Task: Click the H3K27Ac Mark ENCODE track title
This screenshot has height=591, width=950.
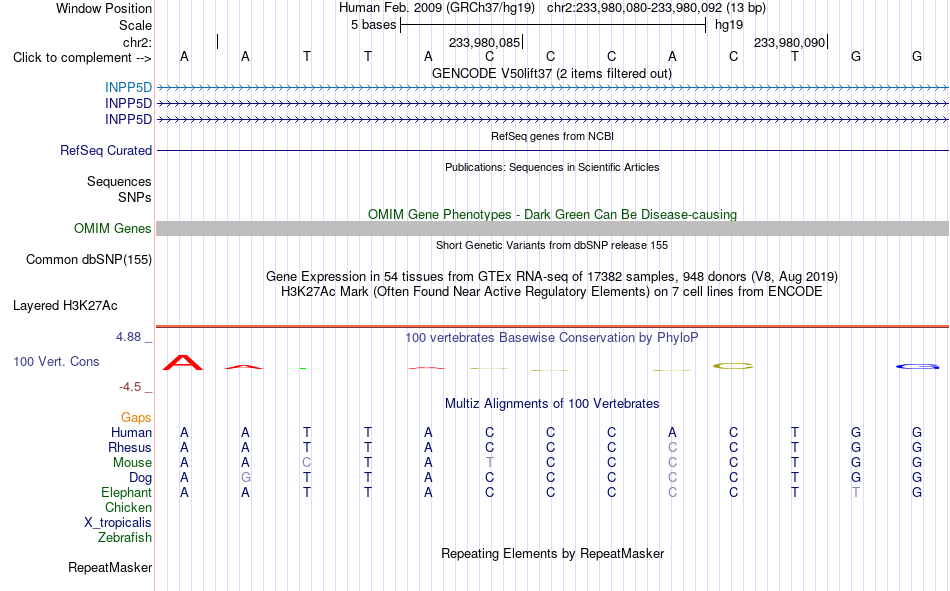Action: click(551, 292)
